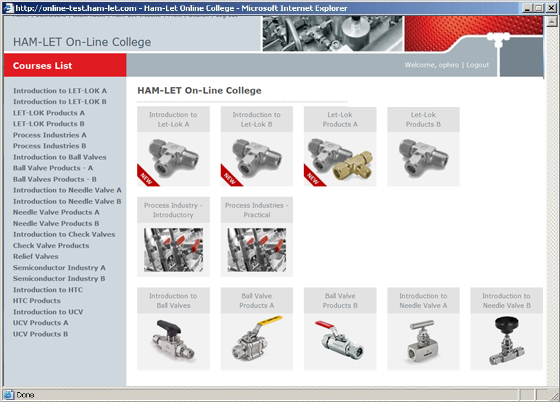Screen dimensions: 560x402
Task: Open Check Valve Products course link
Action: 51,245
